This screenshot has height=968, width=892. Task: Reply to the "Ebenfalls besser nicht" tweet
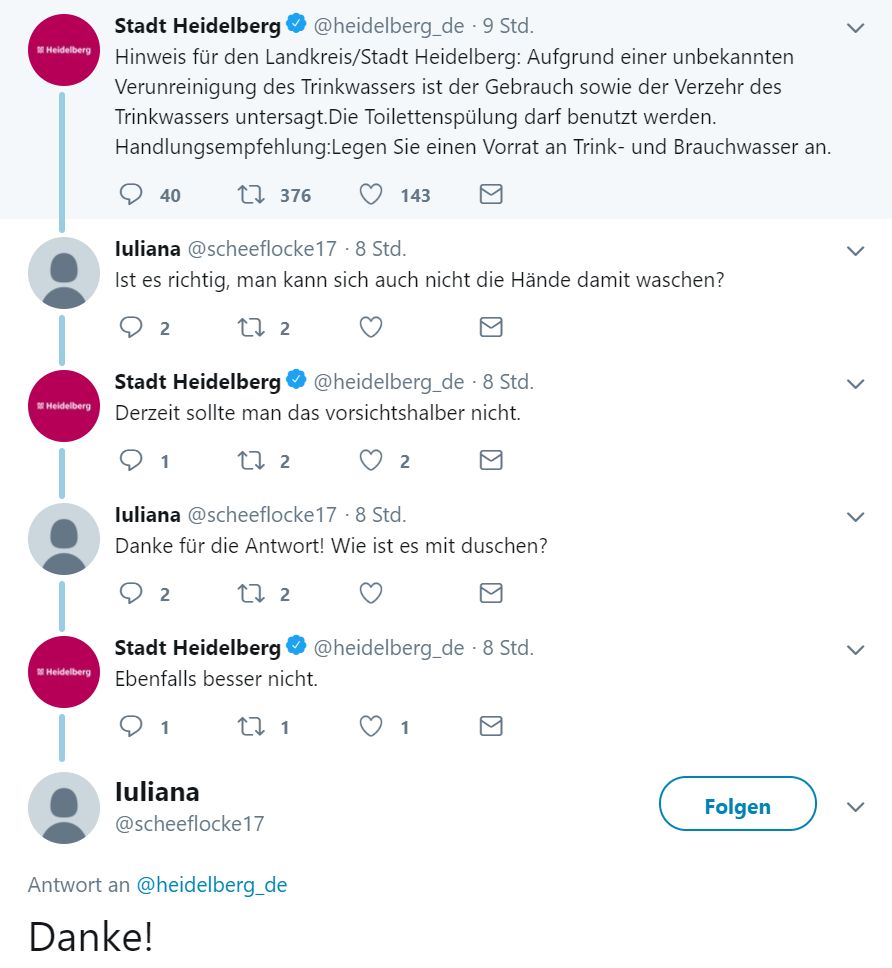point(132,726)
